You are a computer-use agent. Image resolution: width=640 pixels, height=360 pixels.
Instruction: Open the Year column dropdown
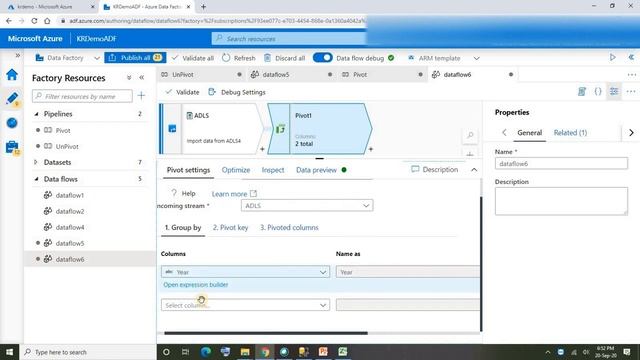[245, 272]
